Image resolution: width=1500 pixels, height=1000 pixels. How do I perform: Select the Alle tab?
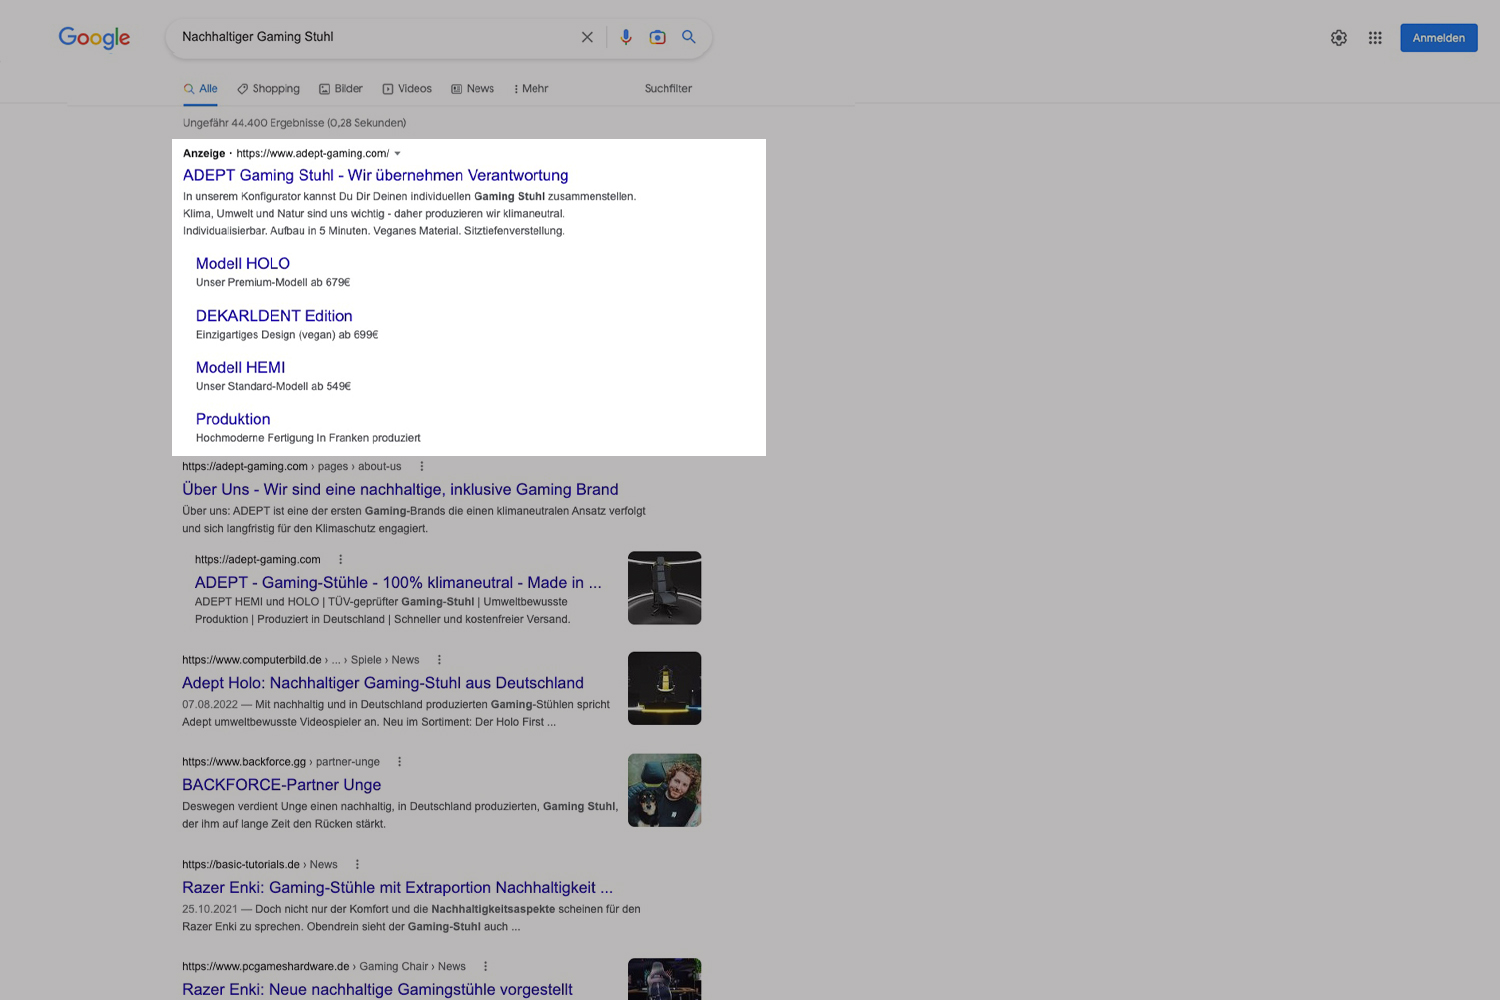click(x=200, y=89)
